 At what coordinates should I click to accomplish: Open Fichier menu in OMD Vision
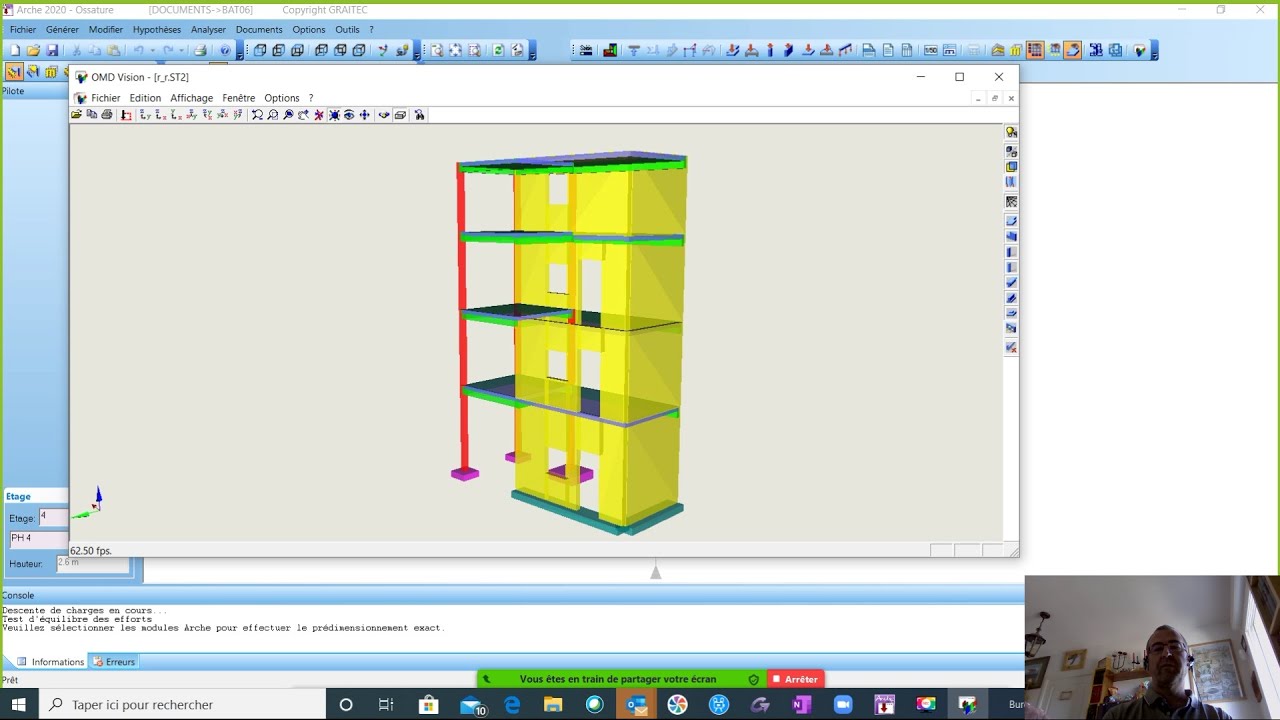pyautogui.click(x=105, y=98)
